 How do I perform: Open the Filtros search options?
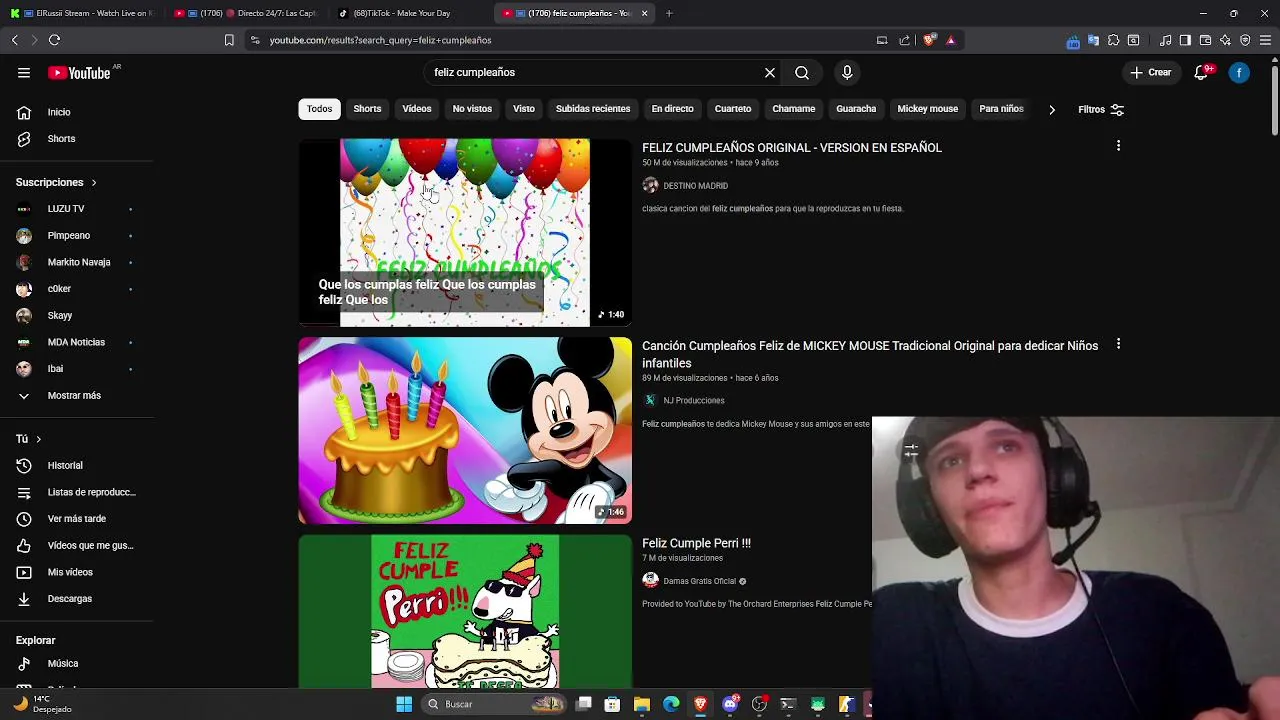1101,109
